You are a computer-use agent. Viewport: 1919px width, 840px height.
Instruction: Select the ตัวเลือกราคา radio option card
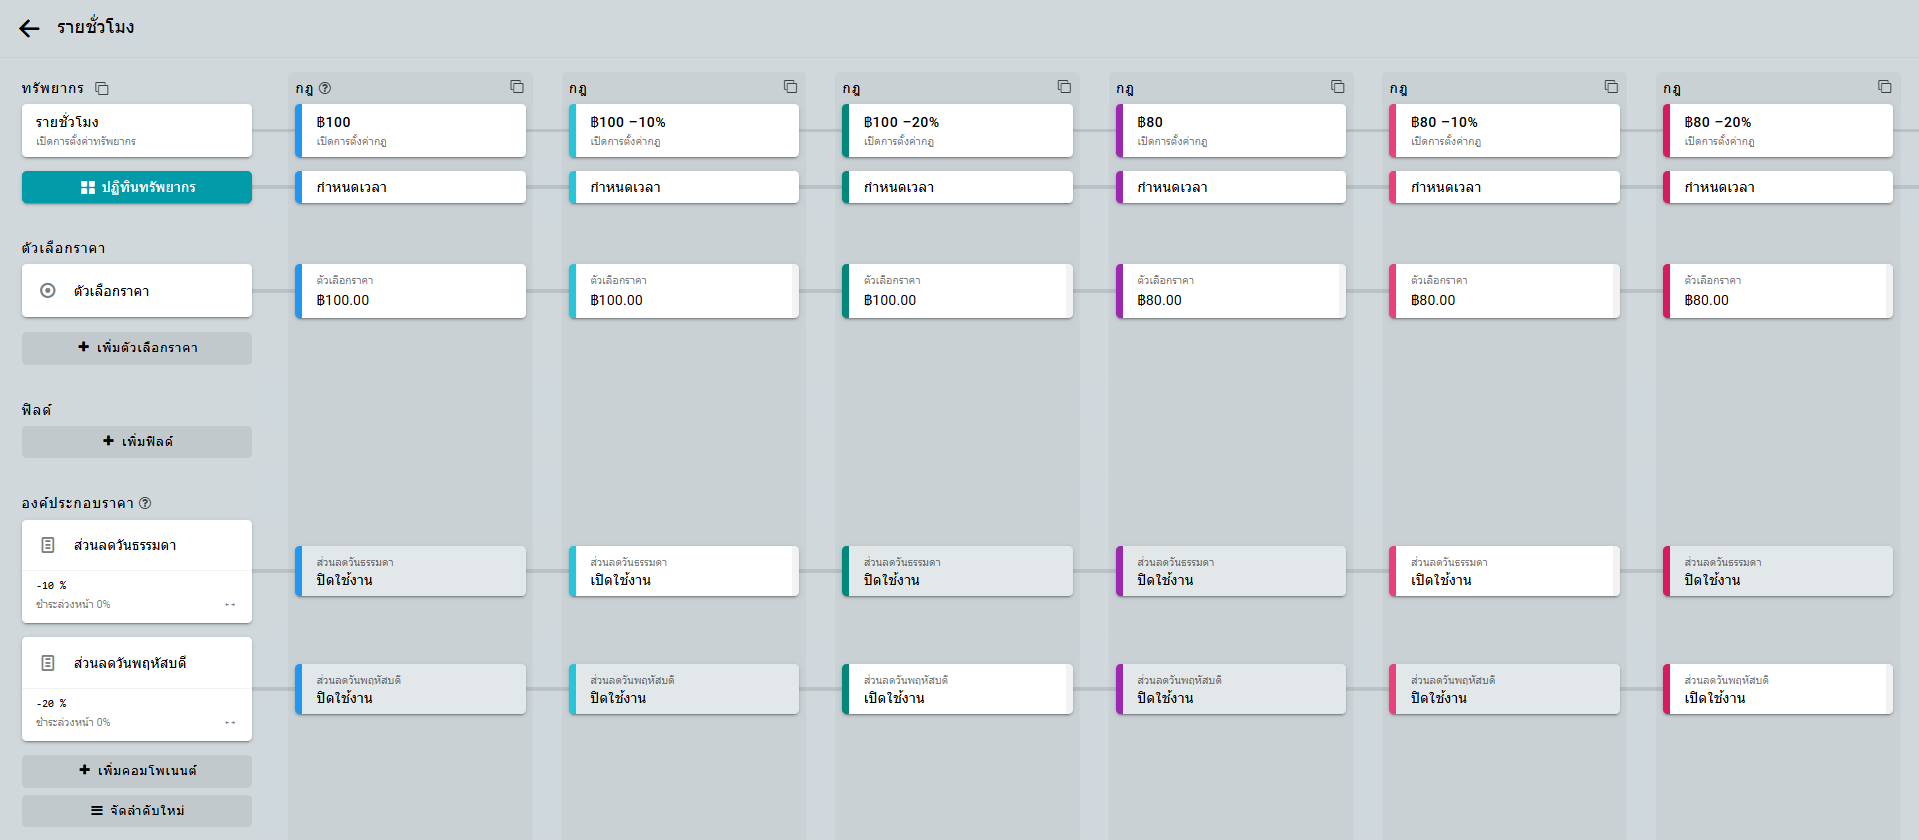coord(137,291)
